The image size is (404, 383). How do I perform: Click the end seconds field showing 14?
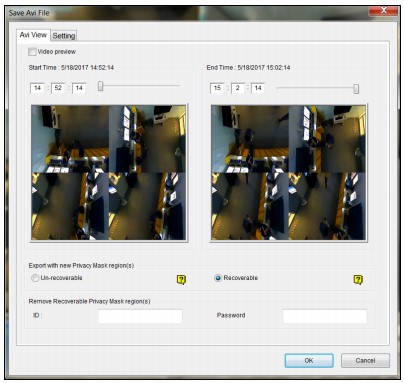[x=258, y=88]
